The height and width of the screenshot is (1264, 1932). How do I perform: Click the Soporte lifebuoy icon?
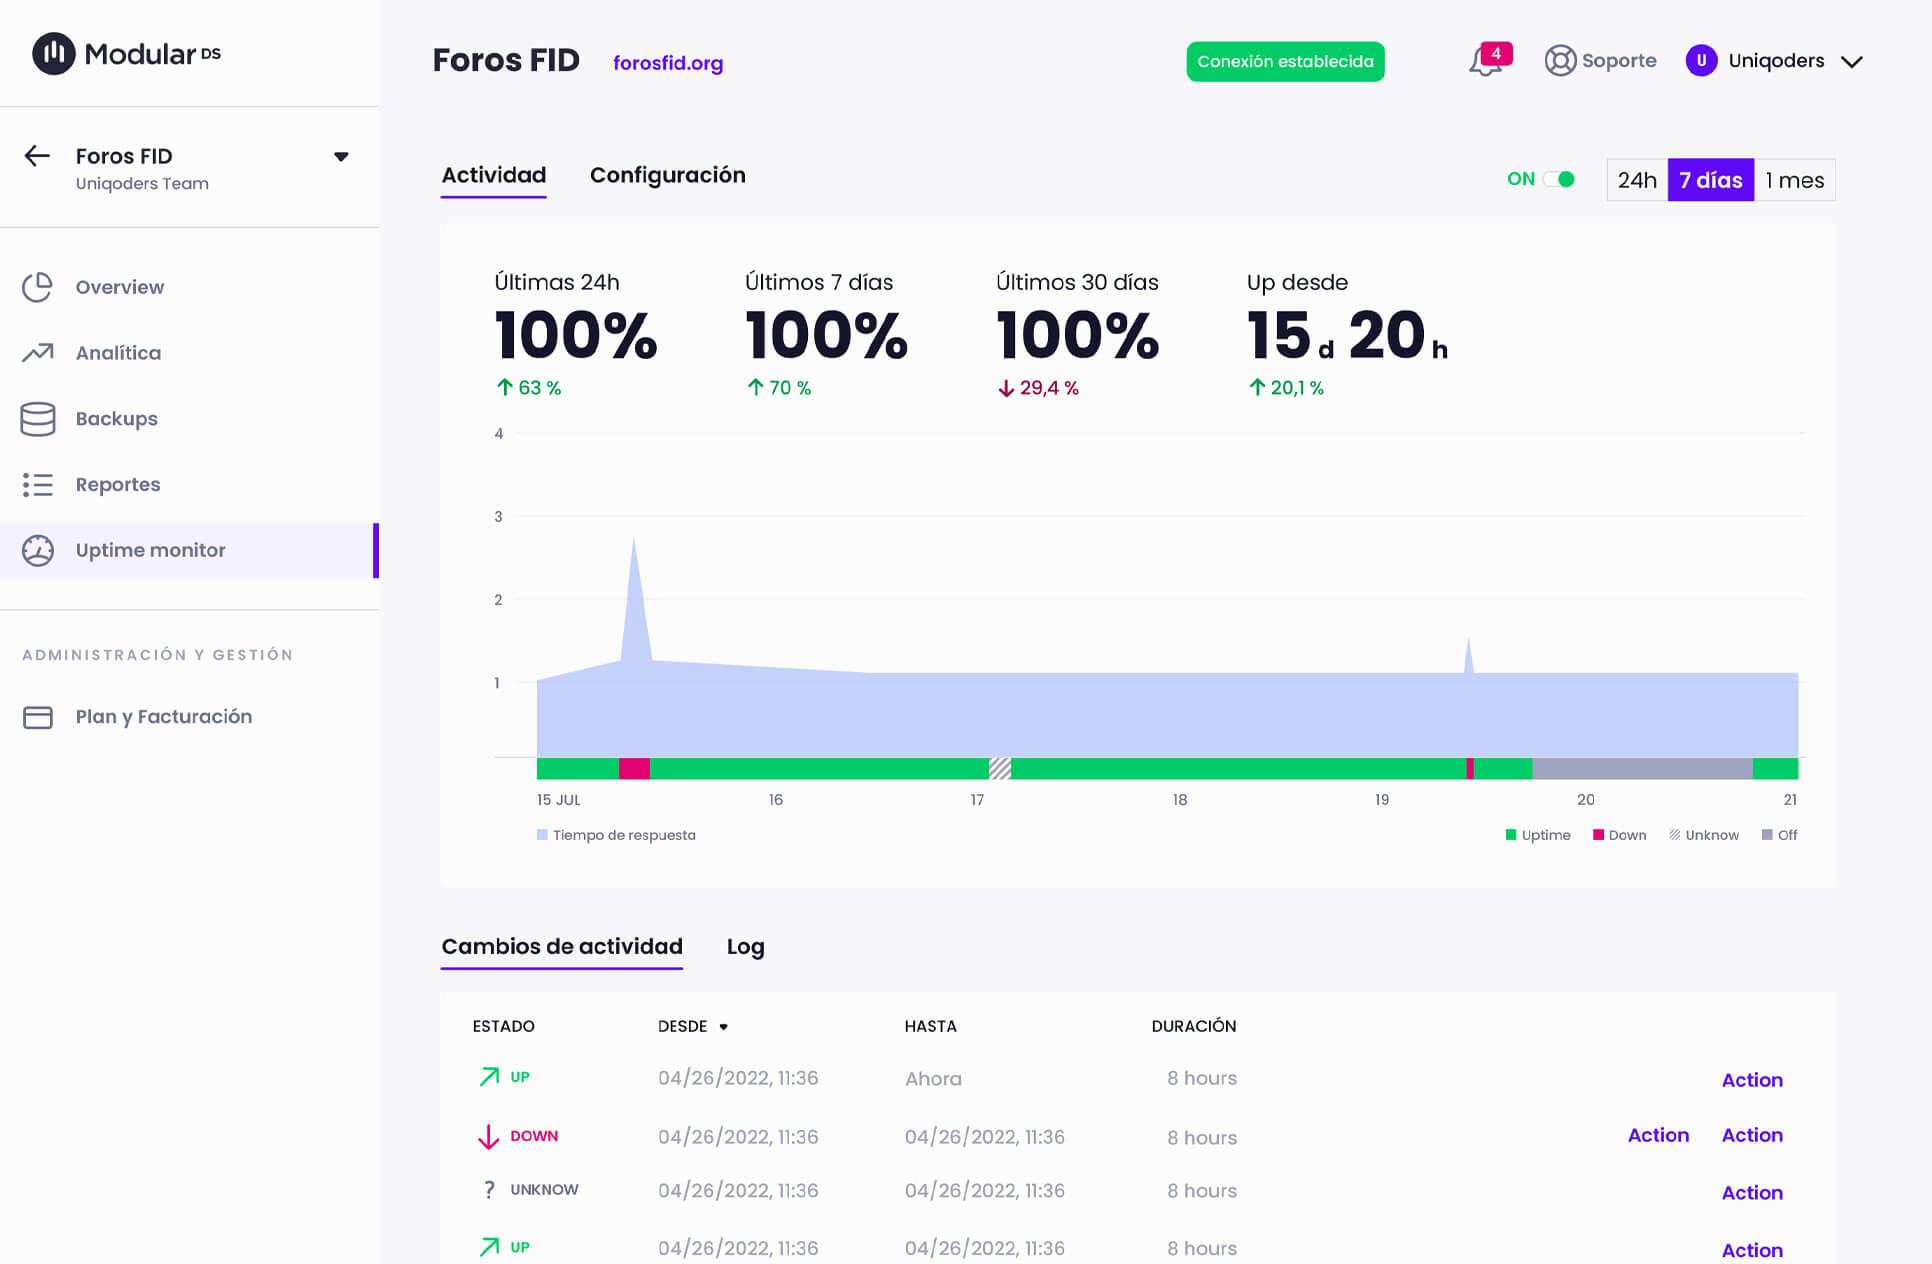click(x=1560, y=61)
